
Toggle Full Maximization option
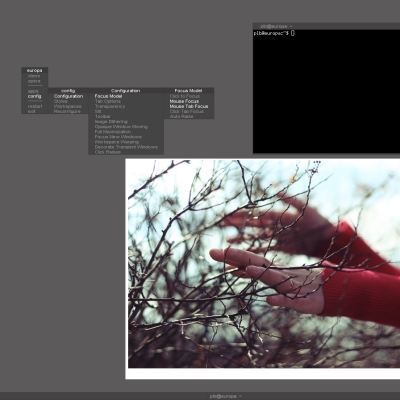126,132
